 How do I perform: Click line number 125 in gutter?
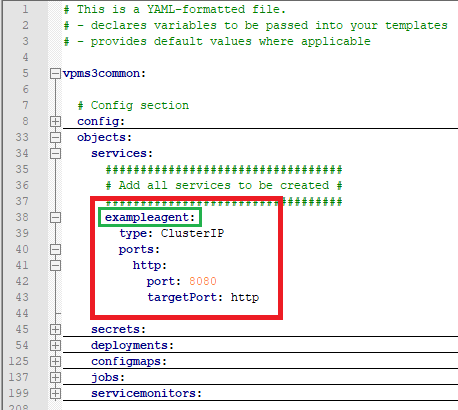(19, 361)
